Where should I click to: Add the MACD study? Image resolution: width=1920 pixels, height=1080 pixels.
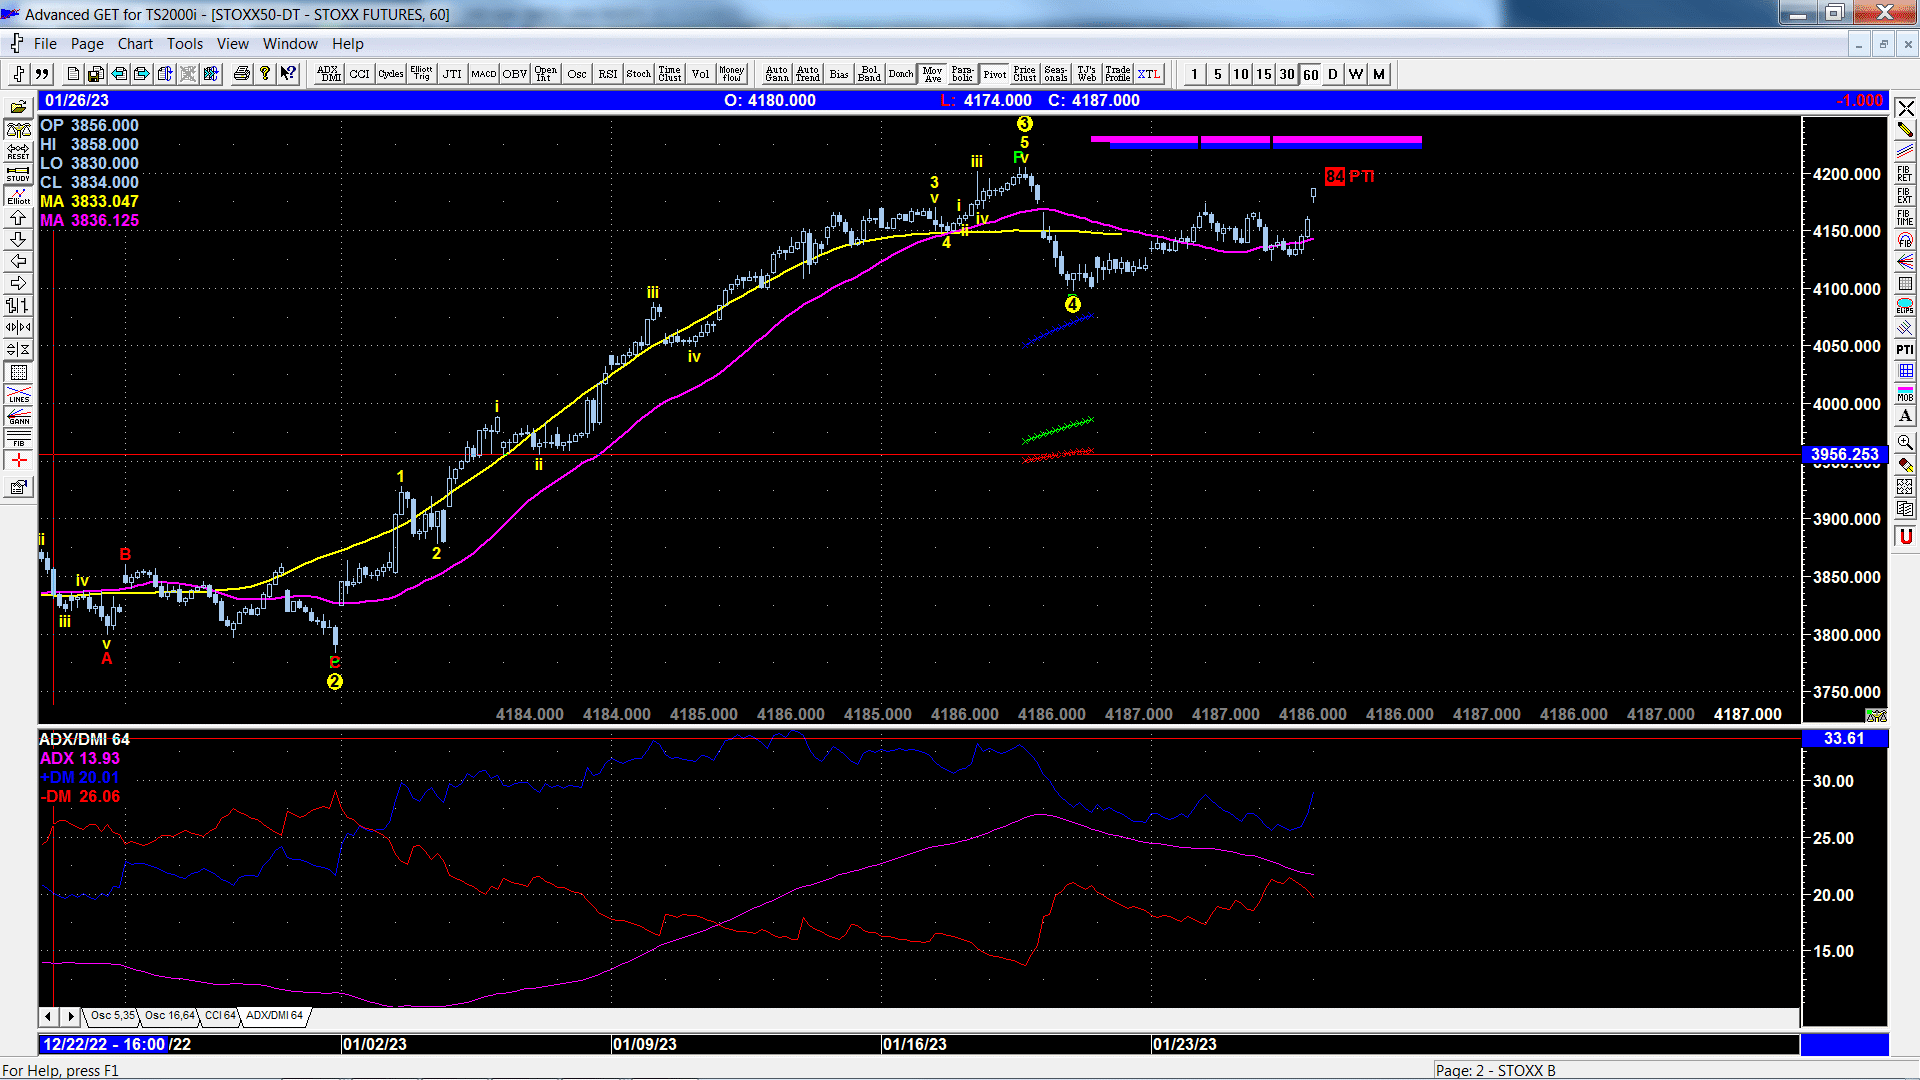(x=484, y=74)
